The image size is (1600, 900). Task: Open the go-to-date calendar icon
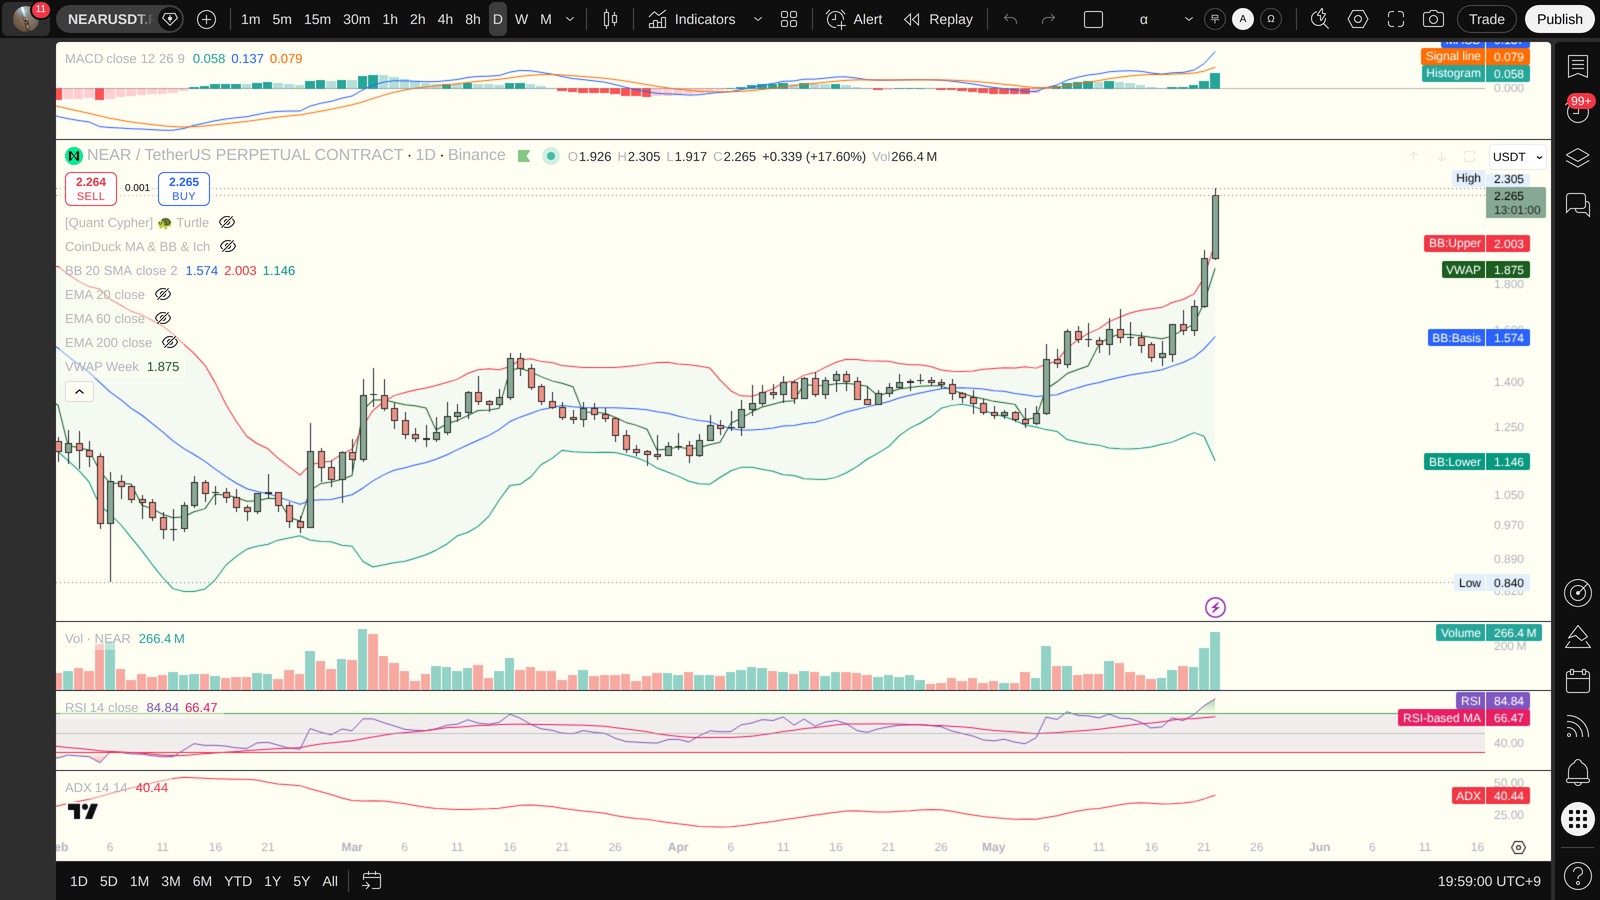(x=371, y=881)
